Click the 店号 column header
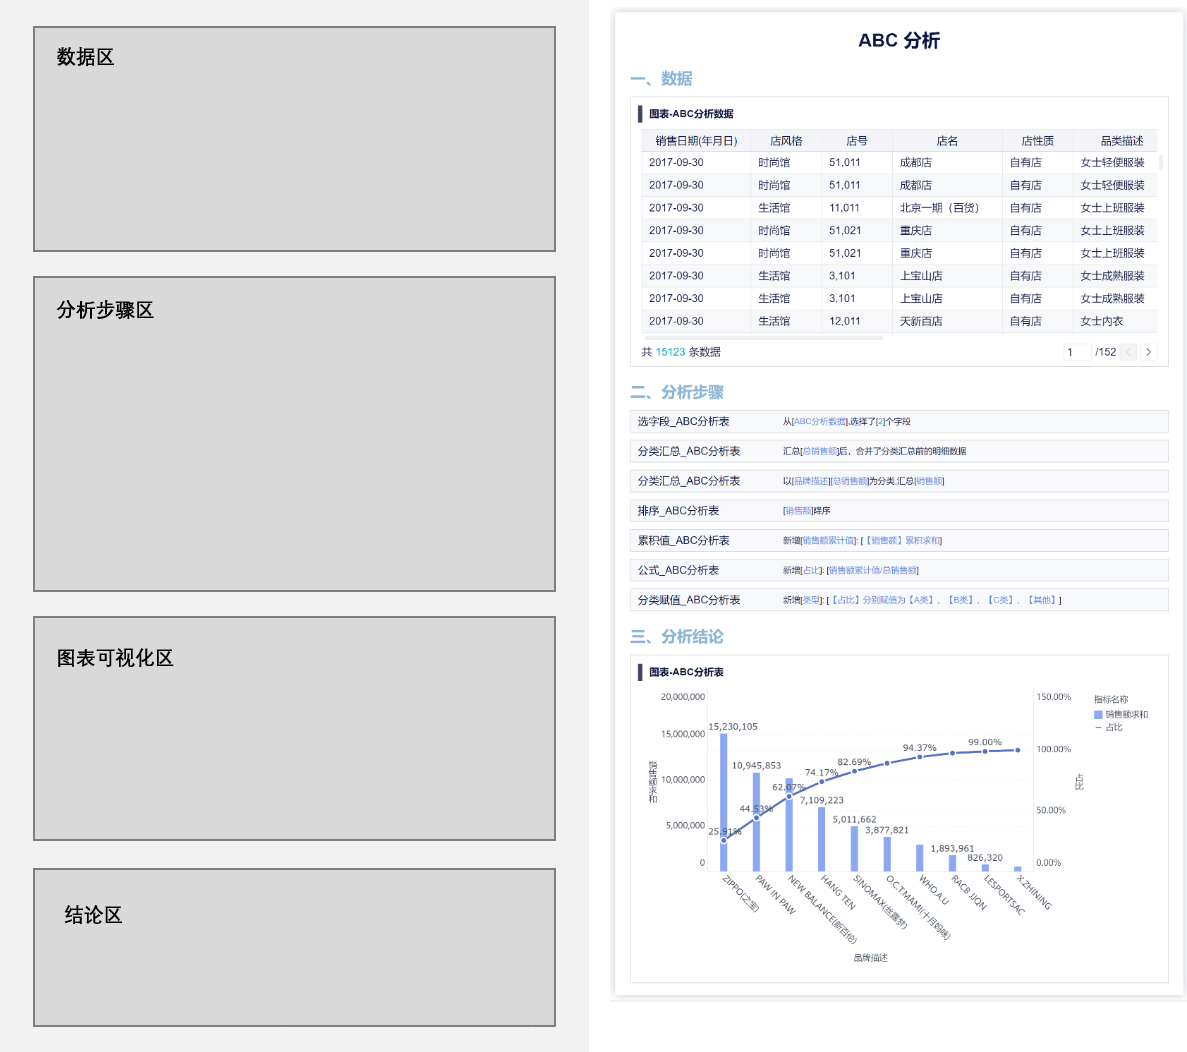The width and height of the screenshot is (1187, 1052). pyautogui.click(x=857, y=141)
